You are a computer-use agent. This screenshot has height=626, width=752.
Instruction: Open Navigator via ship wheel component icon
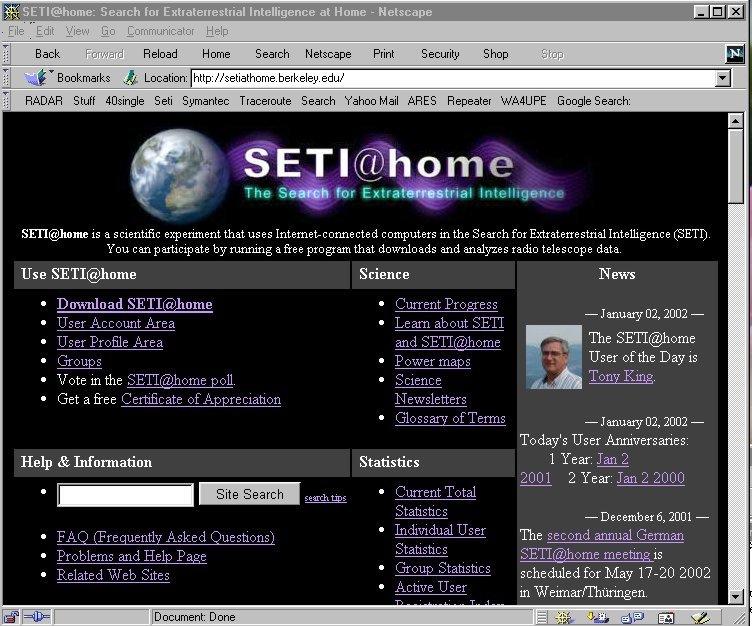[x=564, y=617]
